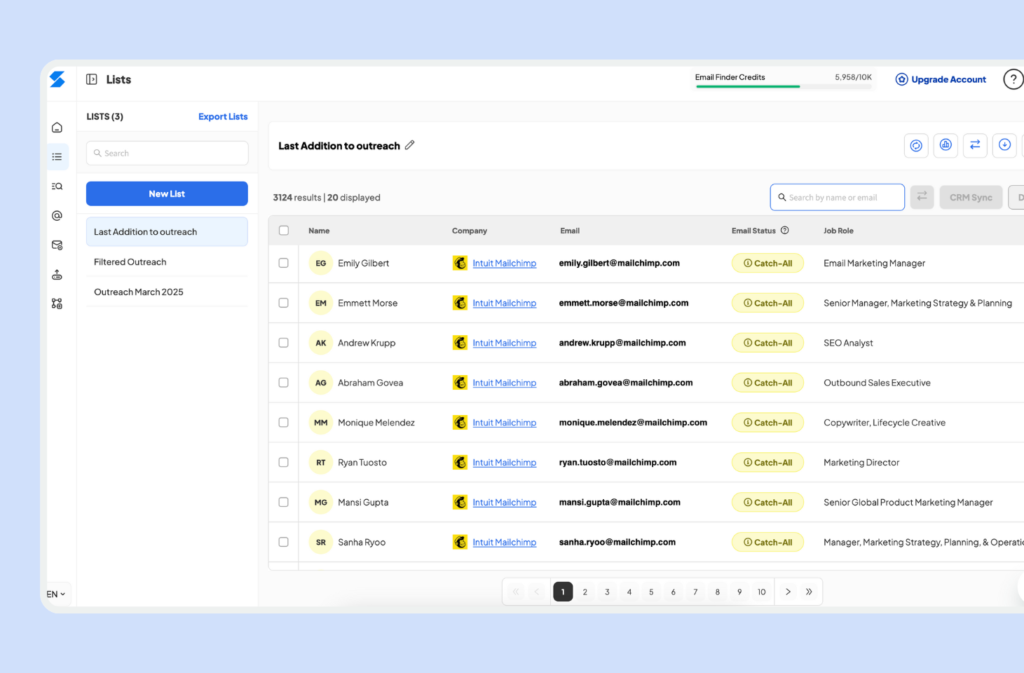Jump to page 5 in the pagination
Viewport: 1024px width, 673px height.
[651, 591]
